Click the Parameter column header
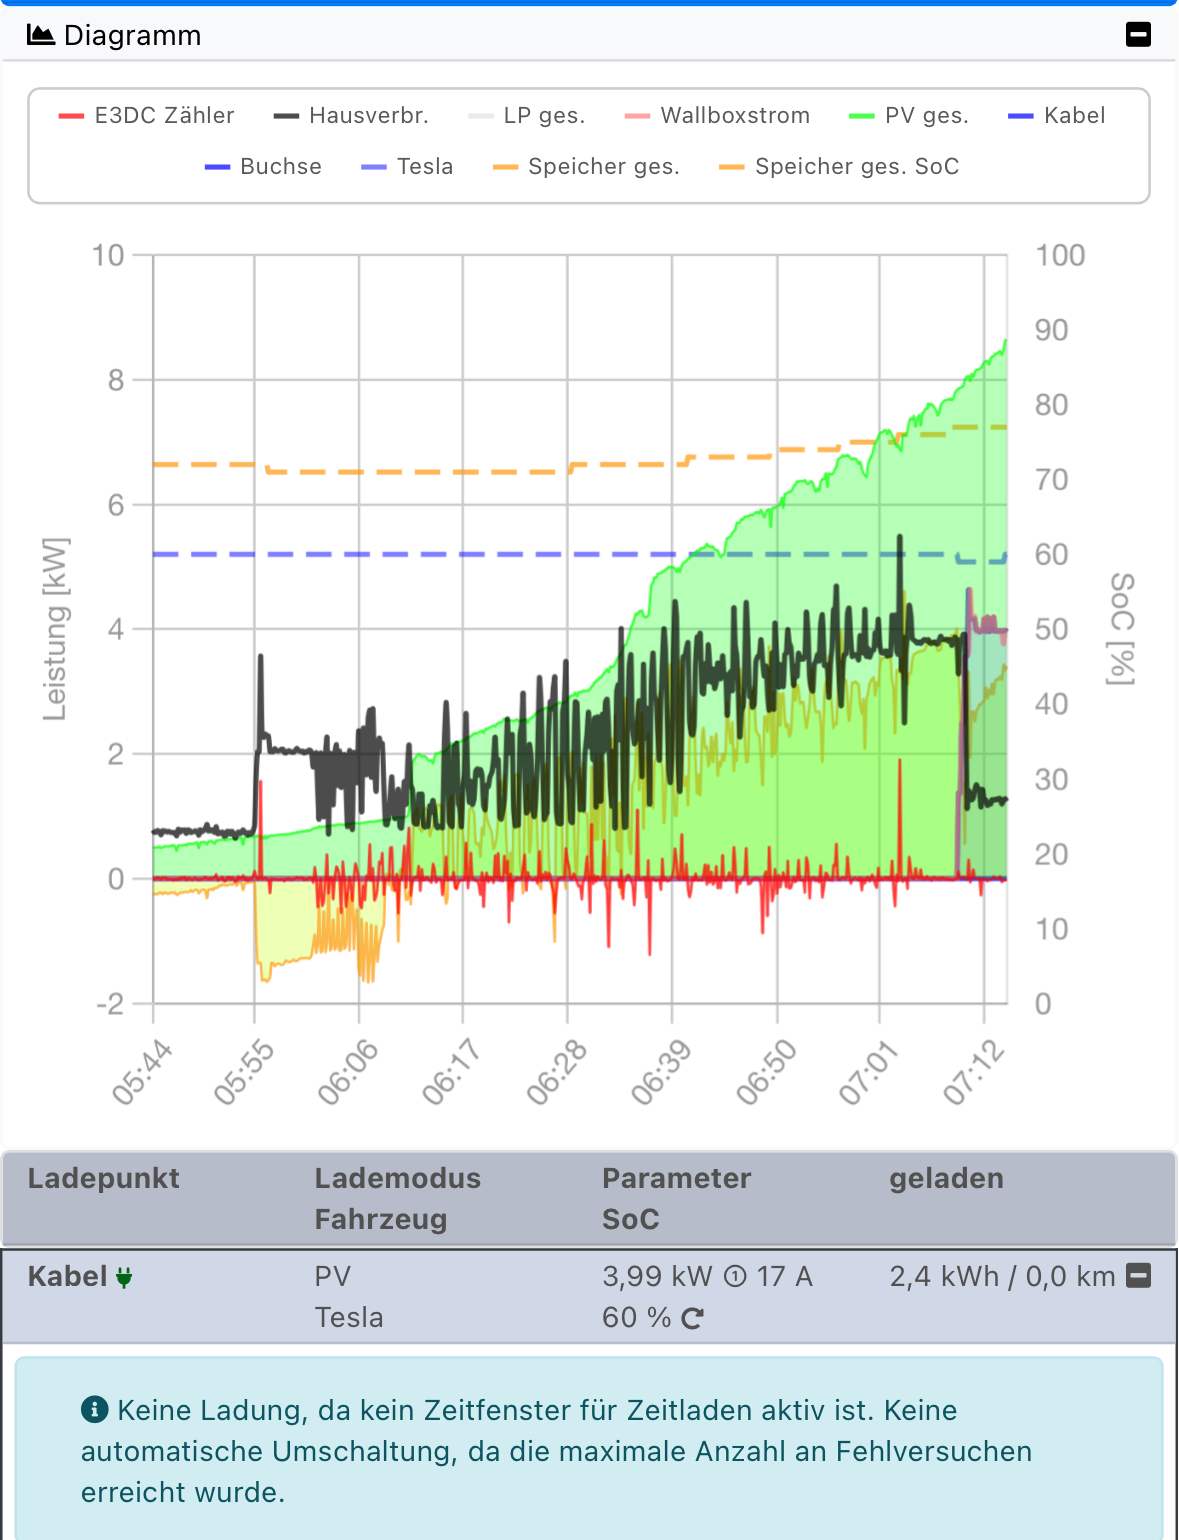This screenshot has width=1179, height=1540. click(x=676, y=1178)
